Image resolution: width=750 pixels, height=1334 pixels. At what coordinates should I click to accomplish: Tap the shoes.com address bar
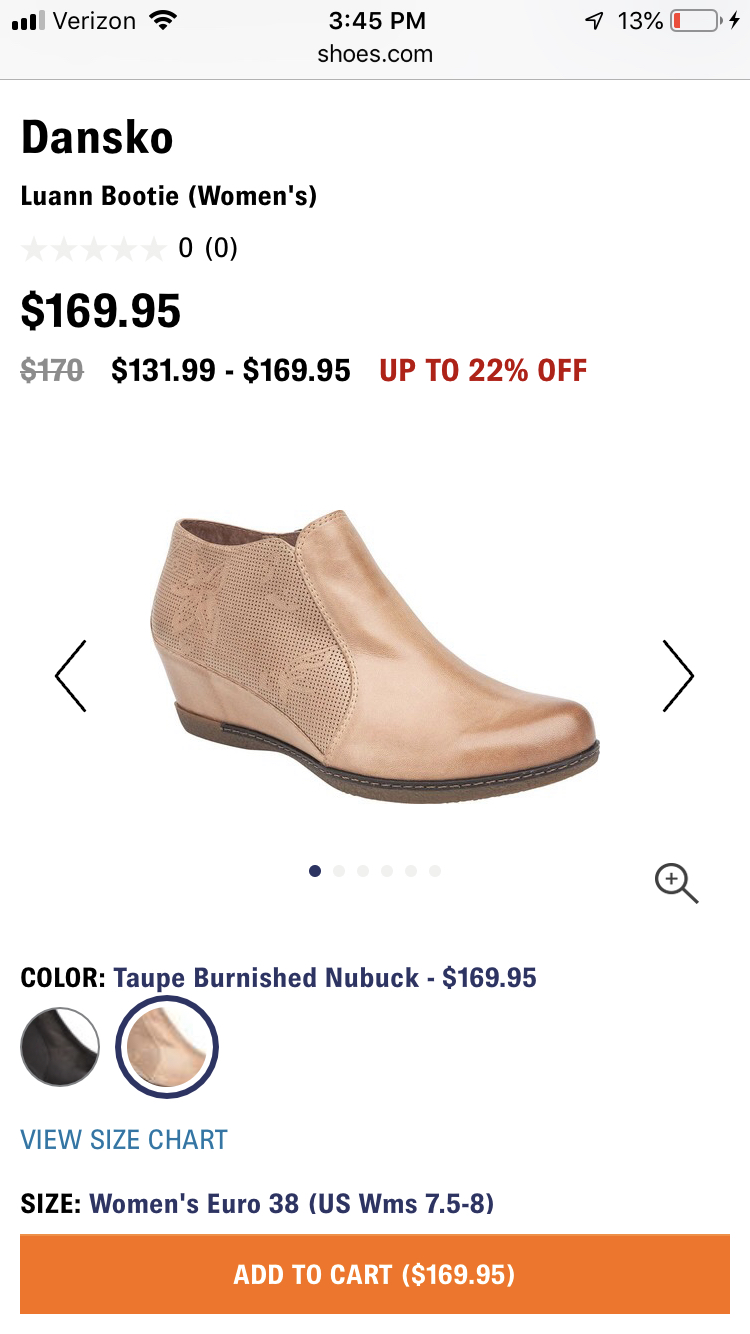pyautogui.click(x=375, y=54)
